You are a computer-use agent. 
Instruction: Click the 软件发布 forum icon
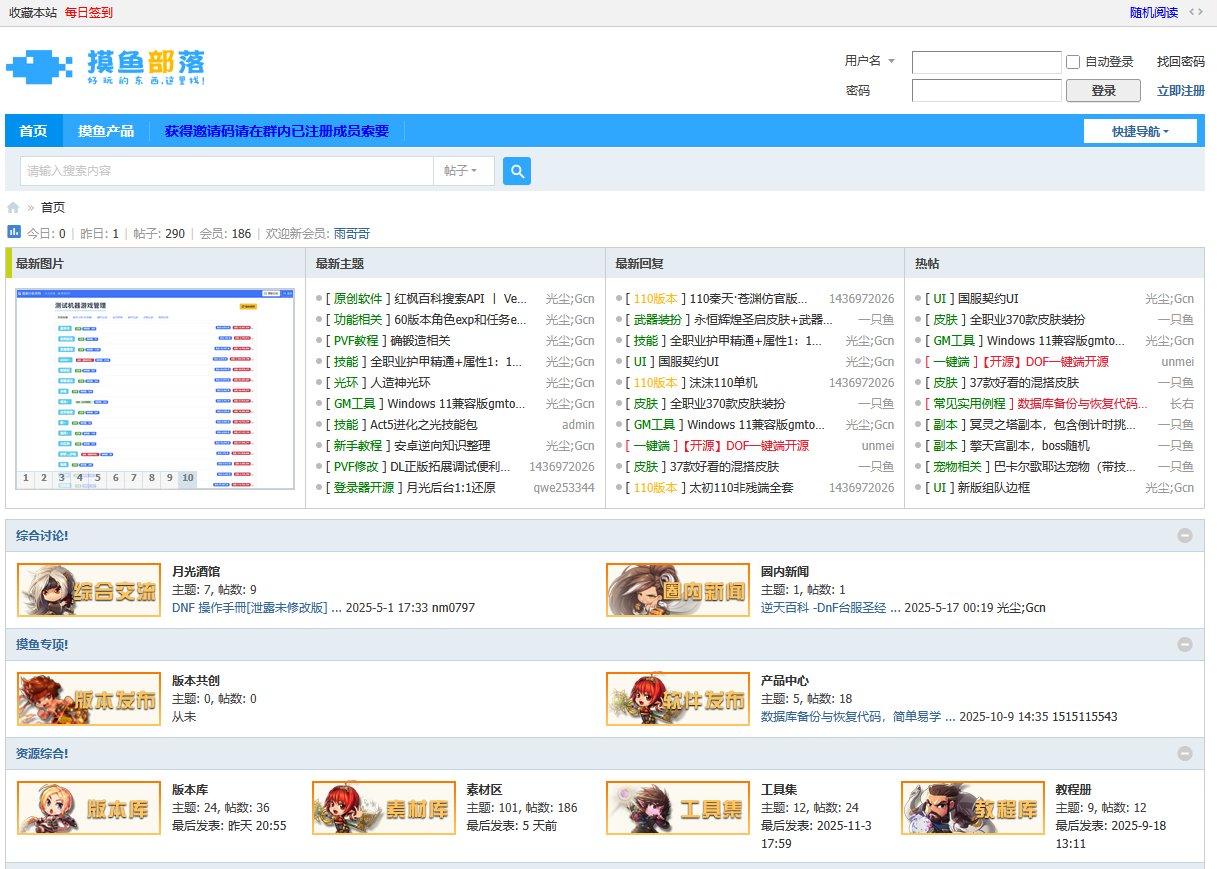pos(677,699)
